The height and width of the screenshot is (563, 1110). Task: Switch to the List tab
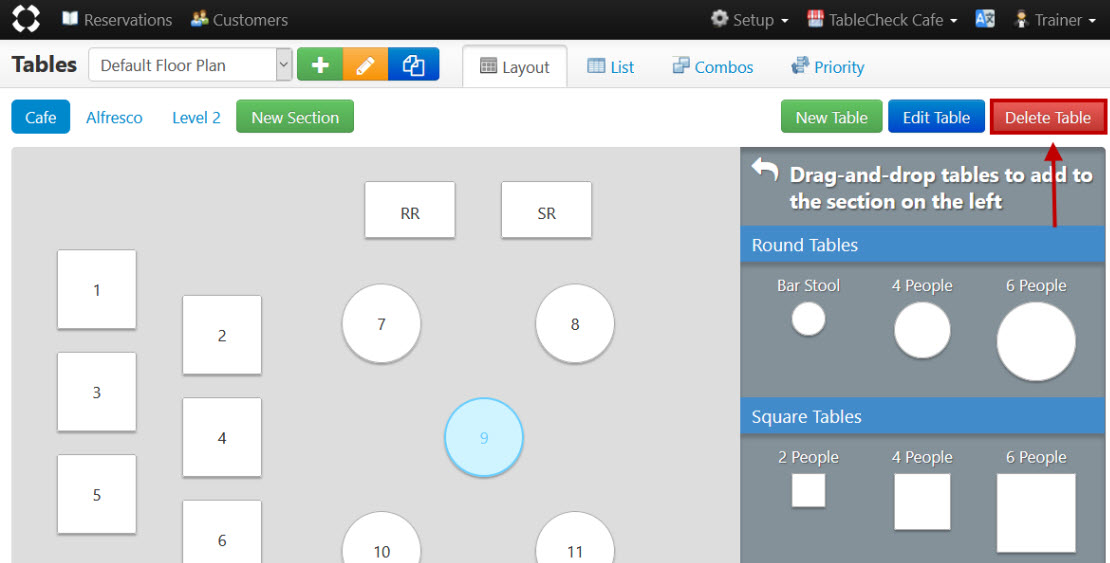tap(611, 67)
